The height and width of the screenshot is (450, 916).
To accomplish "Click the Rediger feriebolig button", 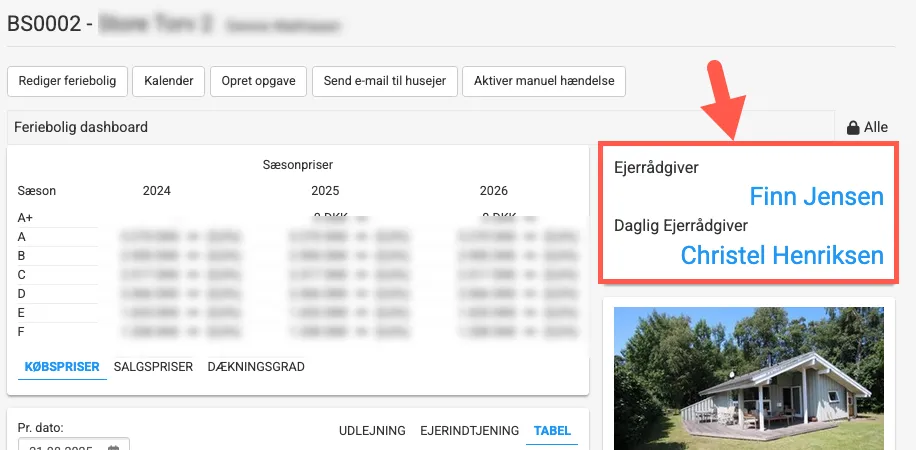I will click(x=68, y=81).
